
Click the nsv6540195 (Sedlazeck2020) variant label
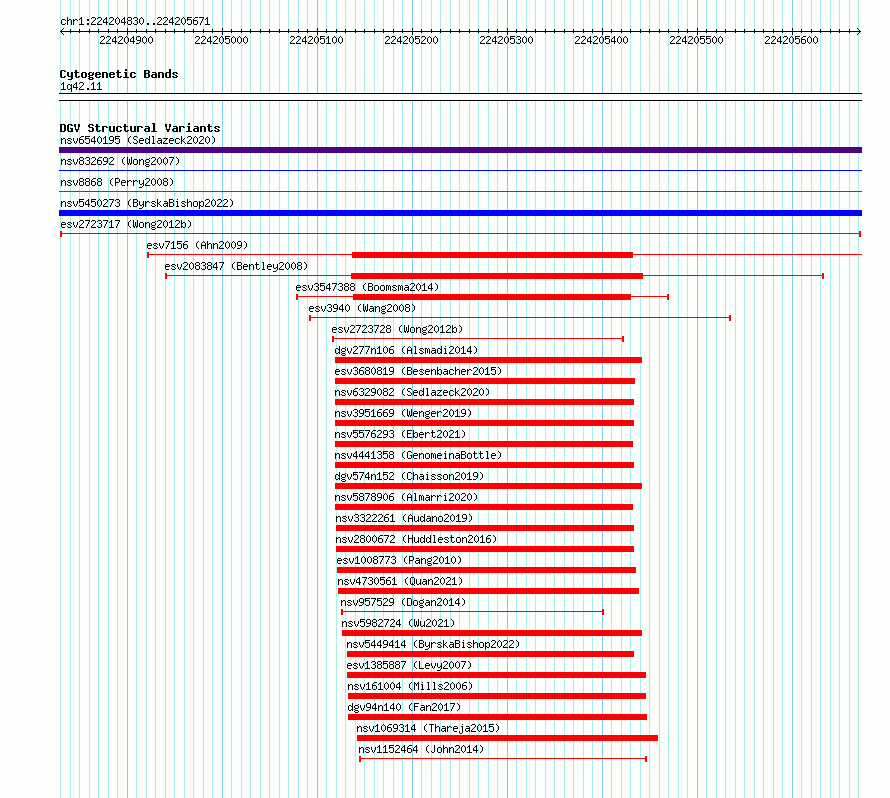[x=138, y=140]
